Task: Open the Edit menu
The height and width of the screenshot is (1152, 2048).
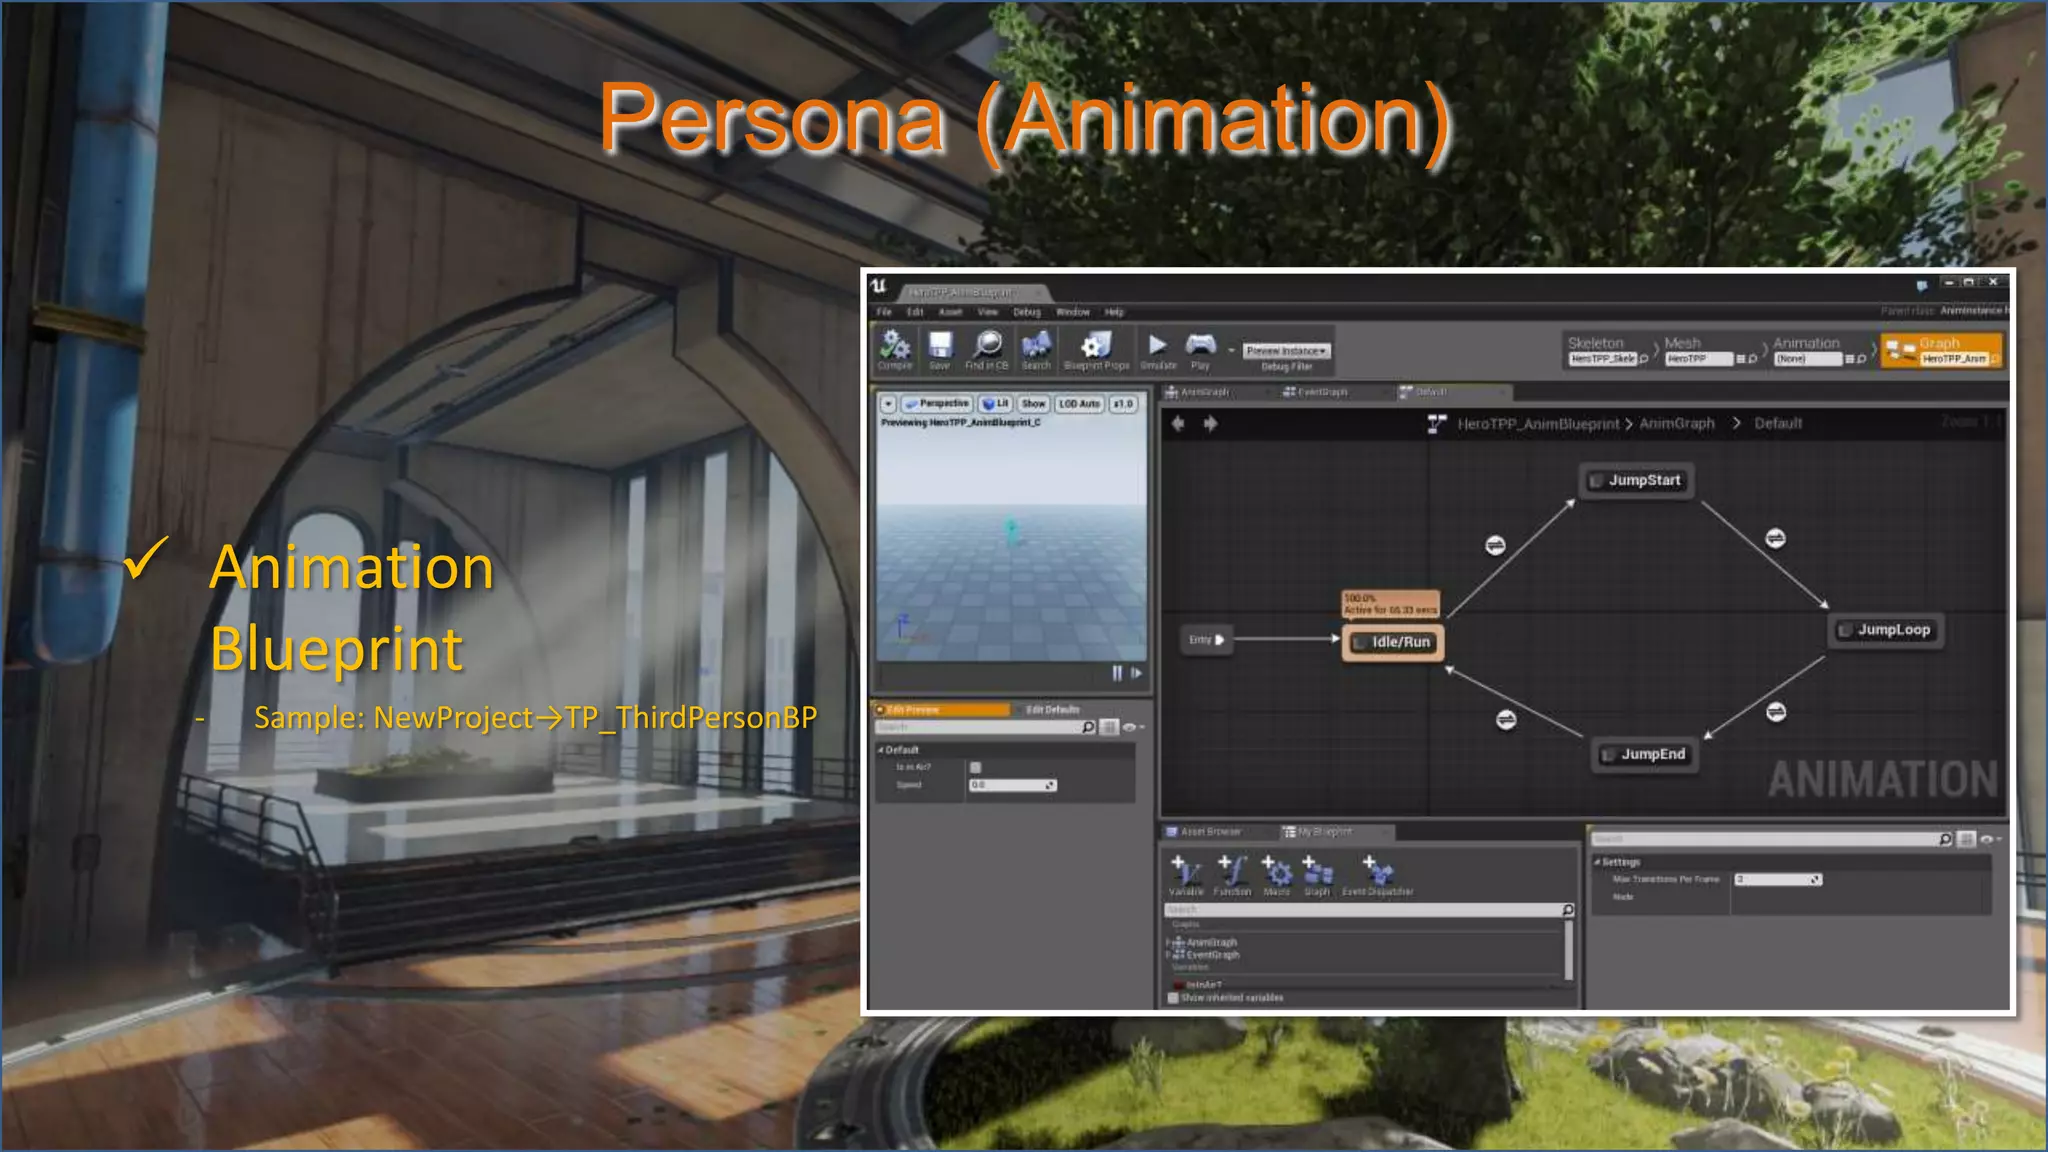Action: pos(915,312)
